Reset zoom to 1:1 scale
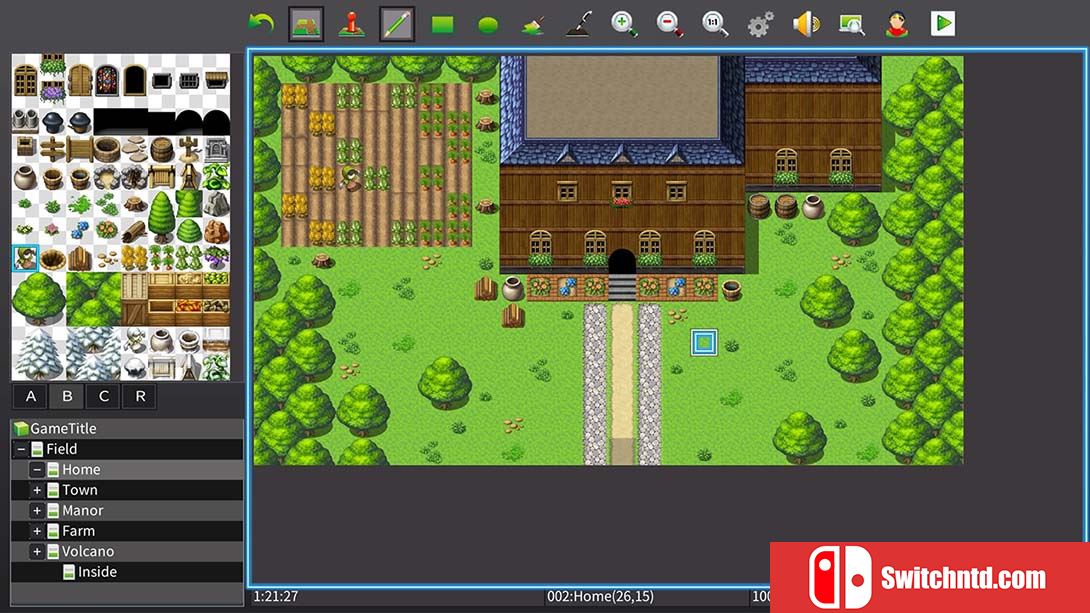The width and height of the screenshot is (1090, 613). click(x=715, y=24)
